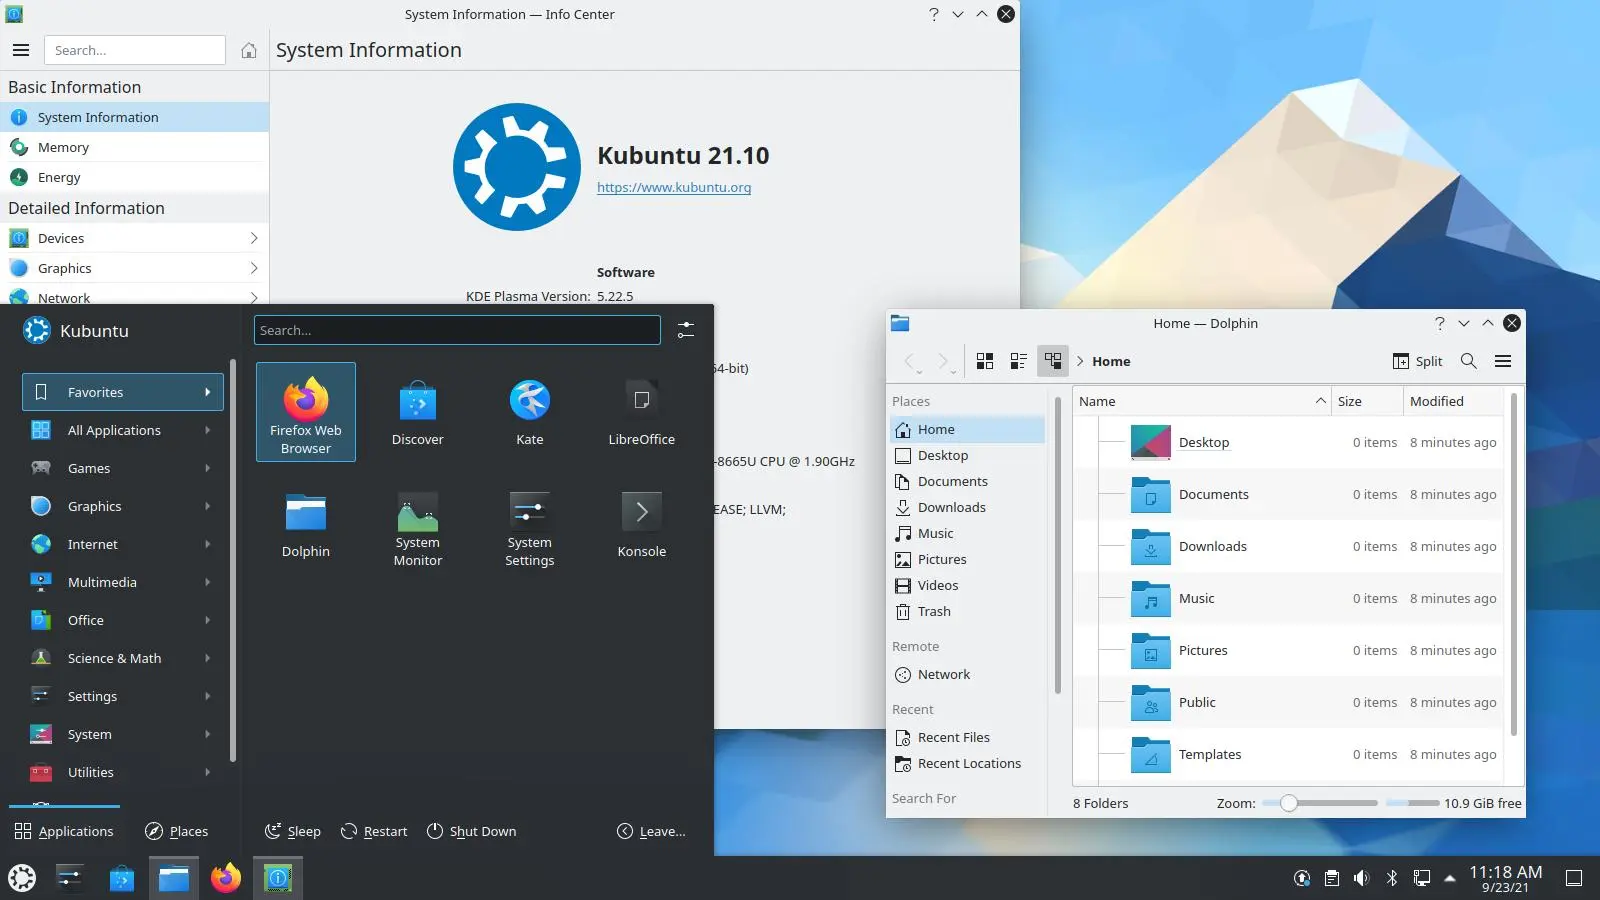Toggle Split view in Dolphin
This screenshot has width=1600, height=900.
click(1417, 361)
